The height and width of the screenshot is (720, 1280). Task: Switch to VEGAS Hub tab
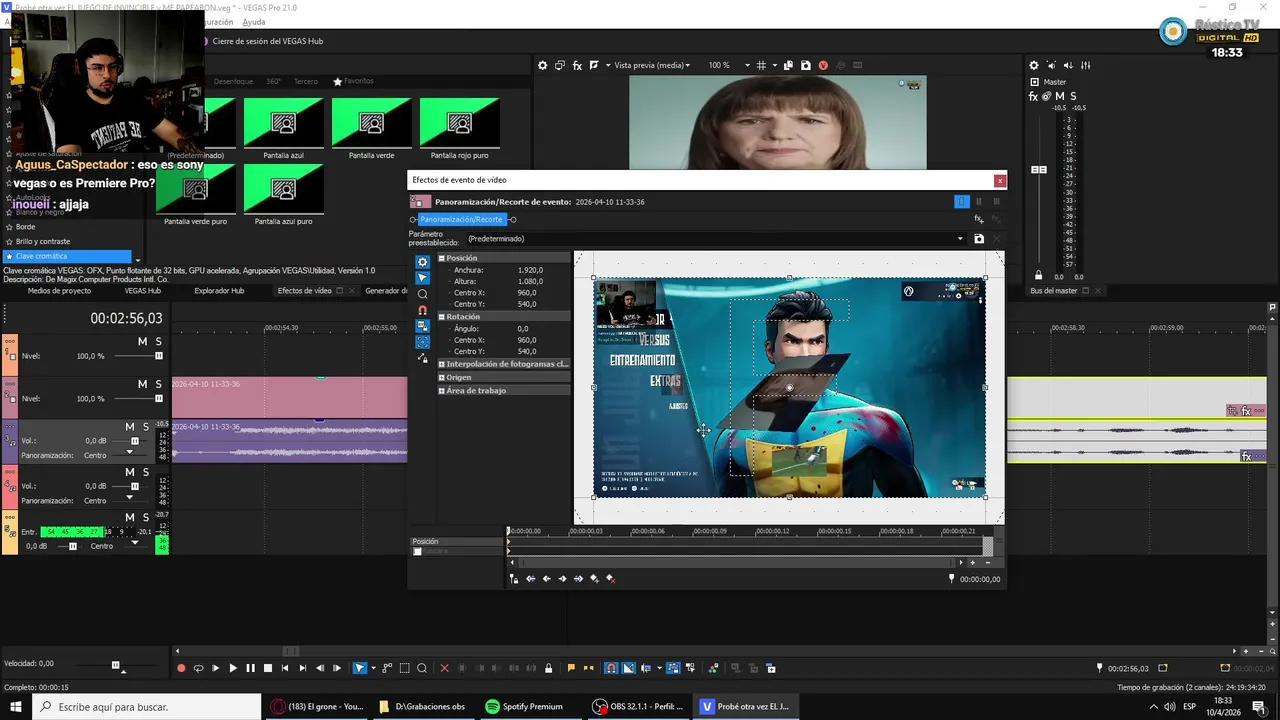pyautogui.click(x=142, y=291)
